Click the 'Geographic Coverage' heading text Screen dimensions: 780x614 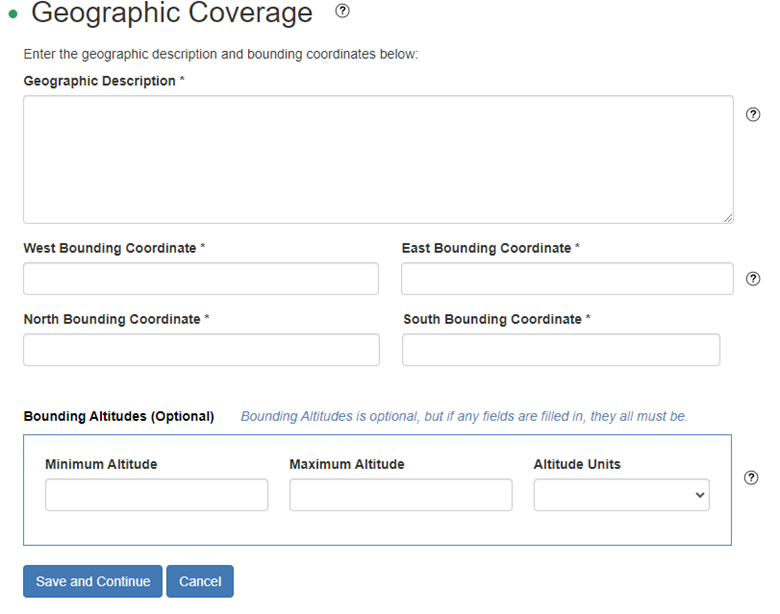(172, 12)
